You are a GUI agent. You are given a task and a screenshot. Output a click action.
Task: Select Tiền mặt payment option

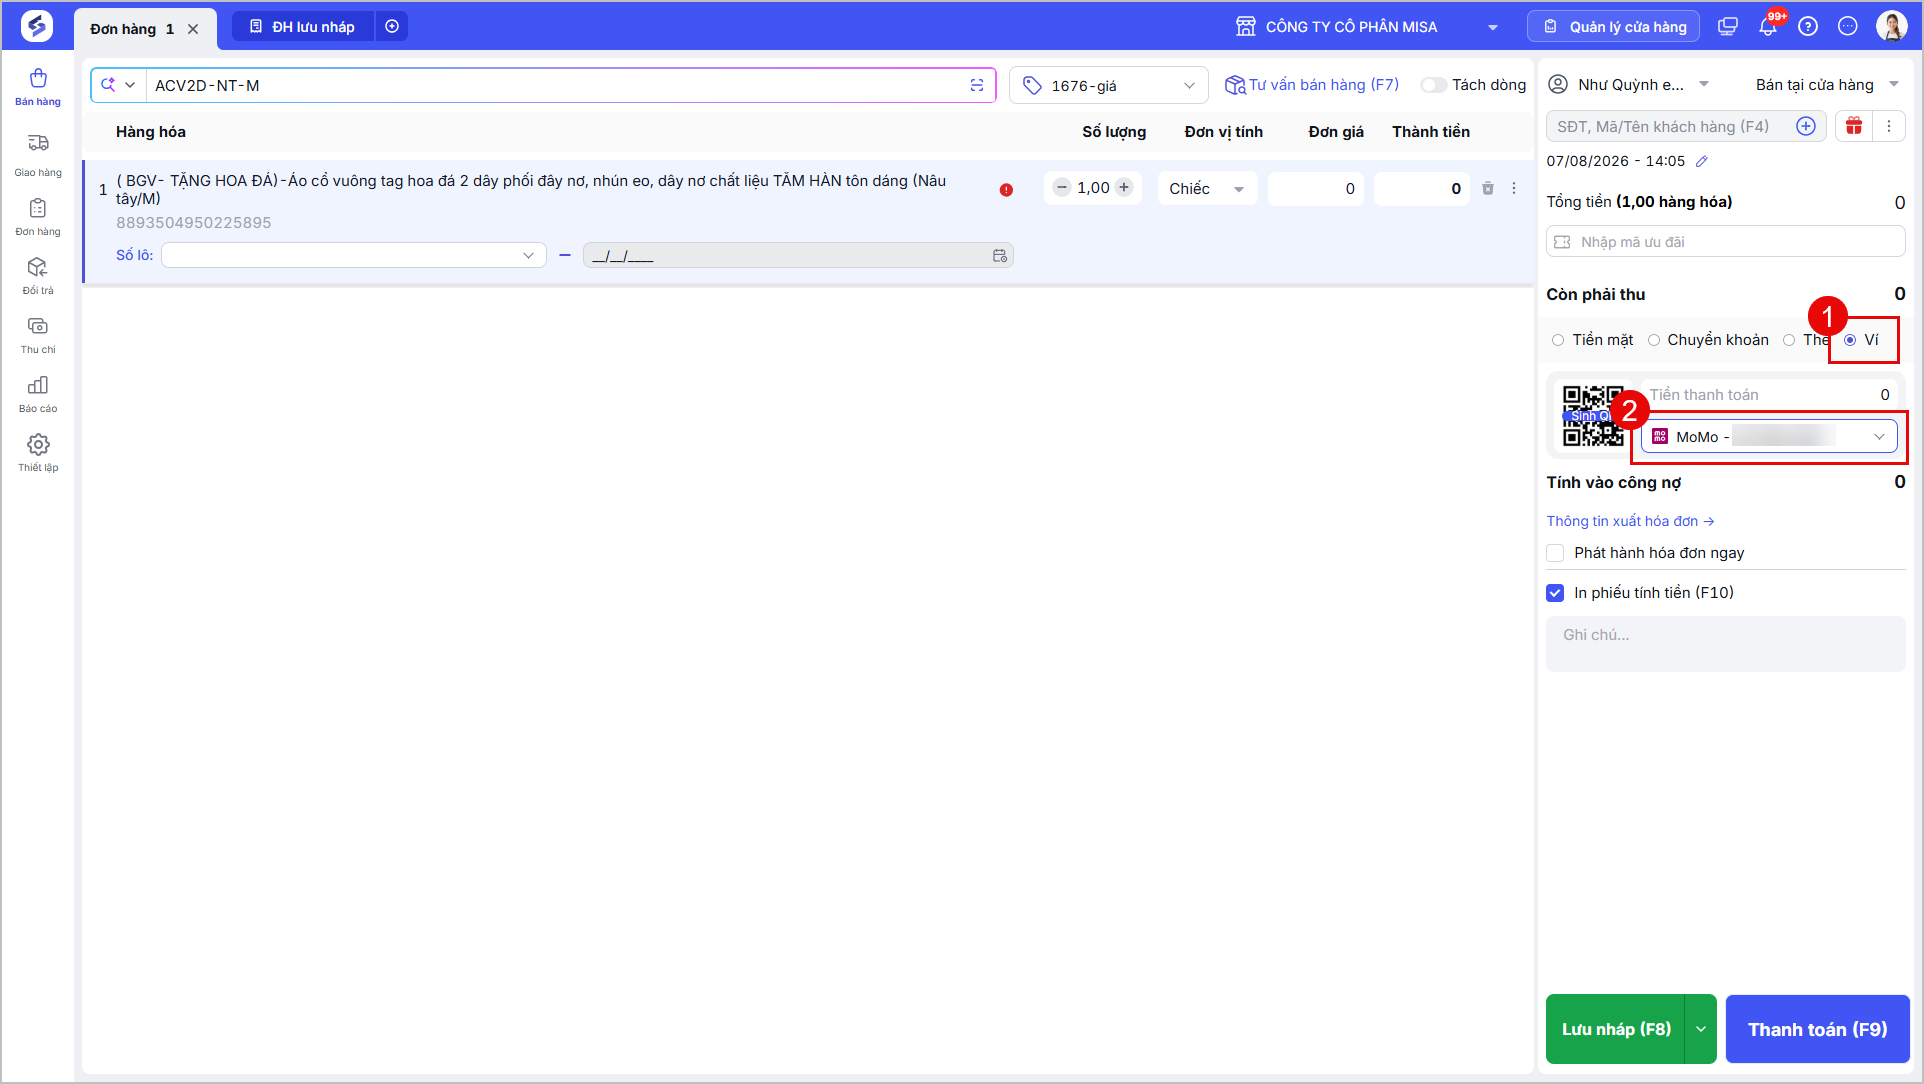[x=1592, y=340]
